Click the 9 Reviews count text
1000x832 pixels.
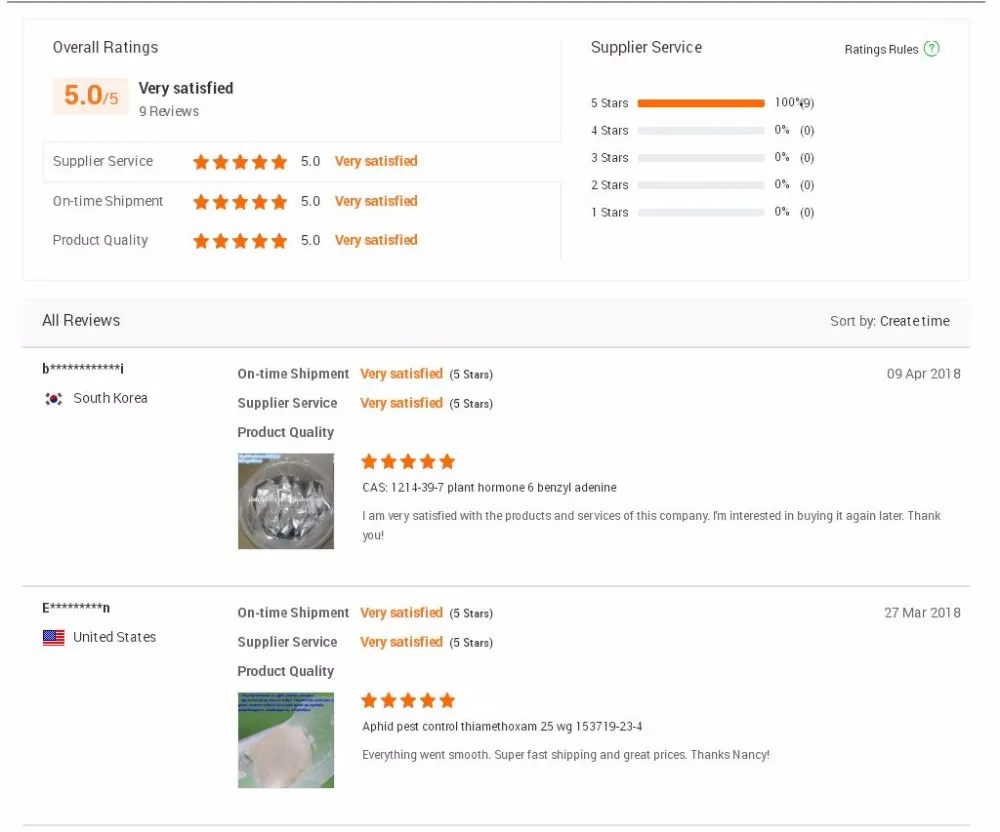point(168,112)
